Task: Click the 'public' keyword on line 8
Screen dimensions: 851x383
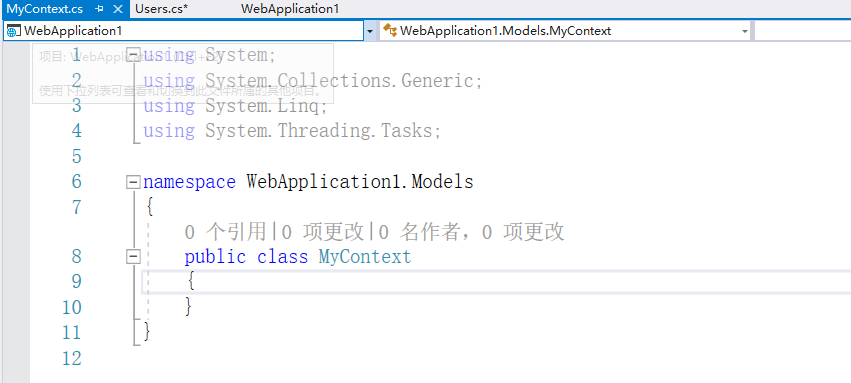Action: click(x=215, y=257)
